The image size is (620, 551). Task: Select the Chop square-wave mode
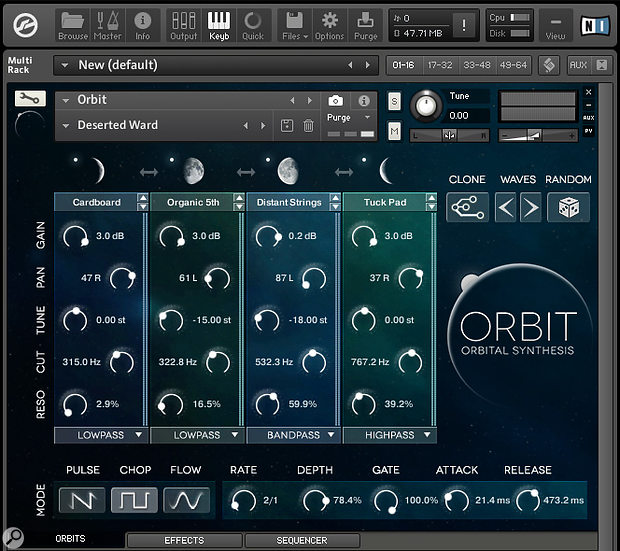134,500
